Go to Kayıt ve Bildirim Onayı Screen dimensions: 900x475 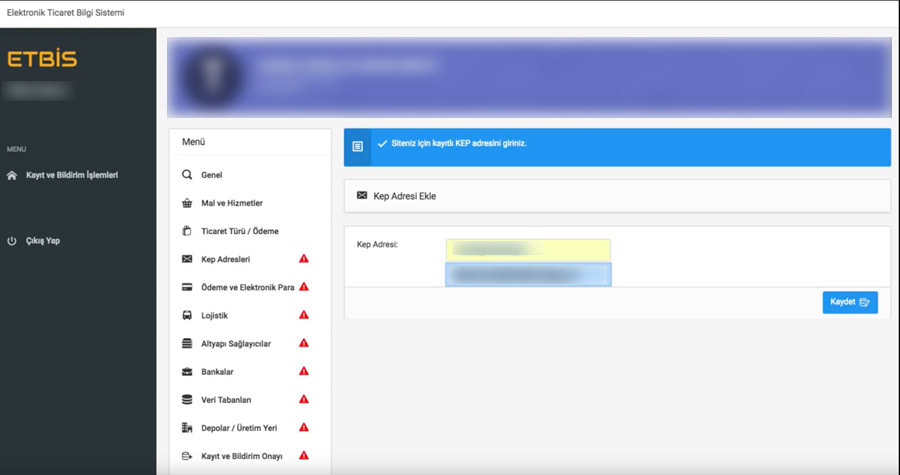point(242,457)
